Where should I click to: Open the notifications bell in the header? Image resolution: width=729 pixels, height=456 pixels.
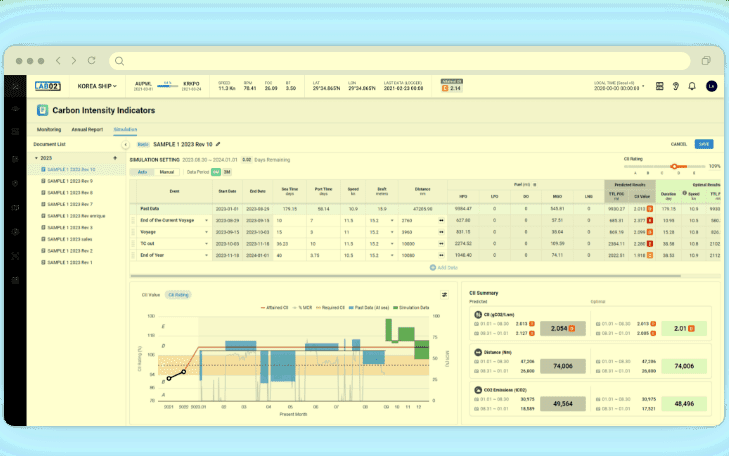point(692,87)
